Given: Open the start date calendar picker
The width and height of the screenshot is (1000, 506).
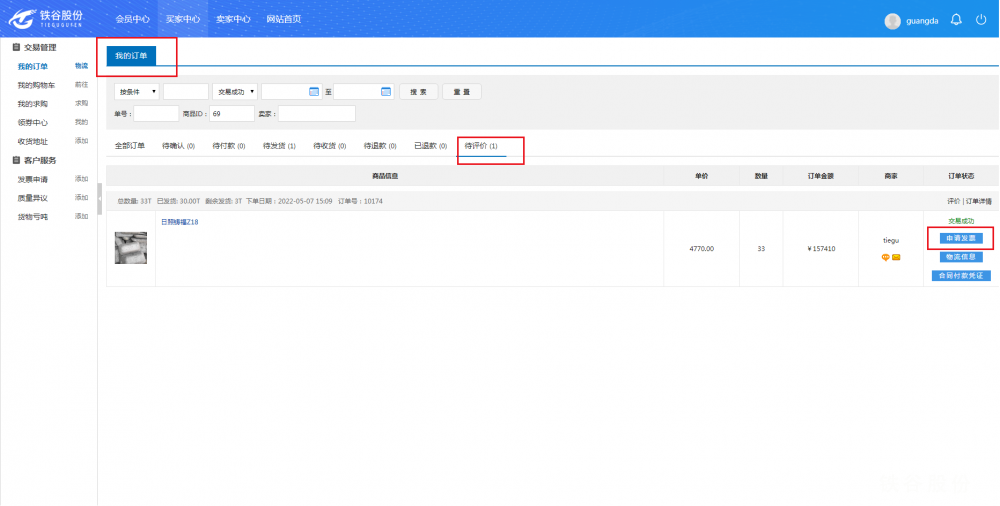Looking at the screenshot, I should [x=314, y=91].
